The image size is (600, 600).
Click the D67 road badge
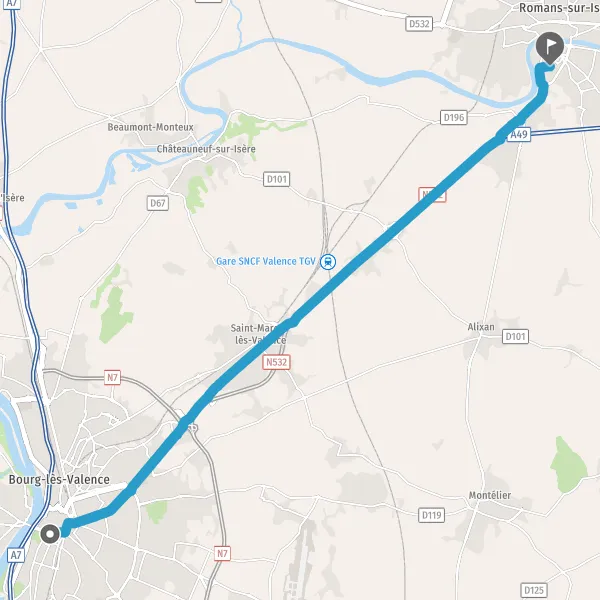(158, 203)
